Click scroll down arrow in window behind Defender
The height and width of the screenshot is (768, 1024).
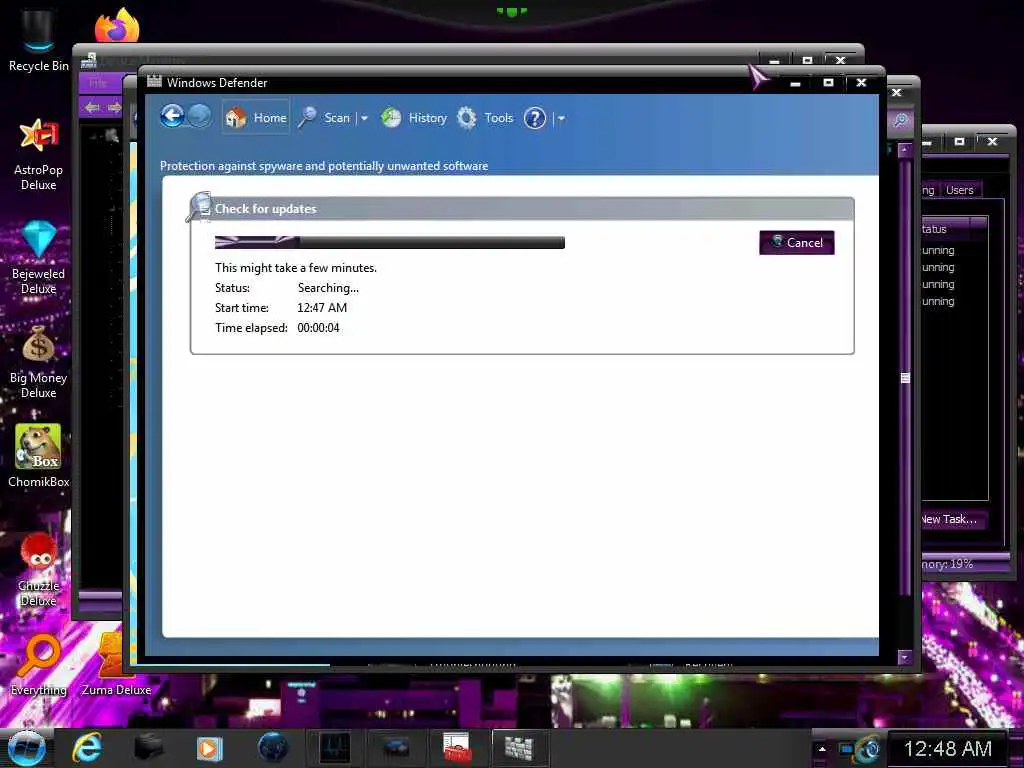coord(905,657)
